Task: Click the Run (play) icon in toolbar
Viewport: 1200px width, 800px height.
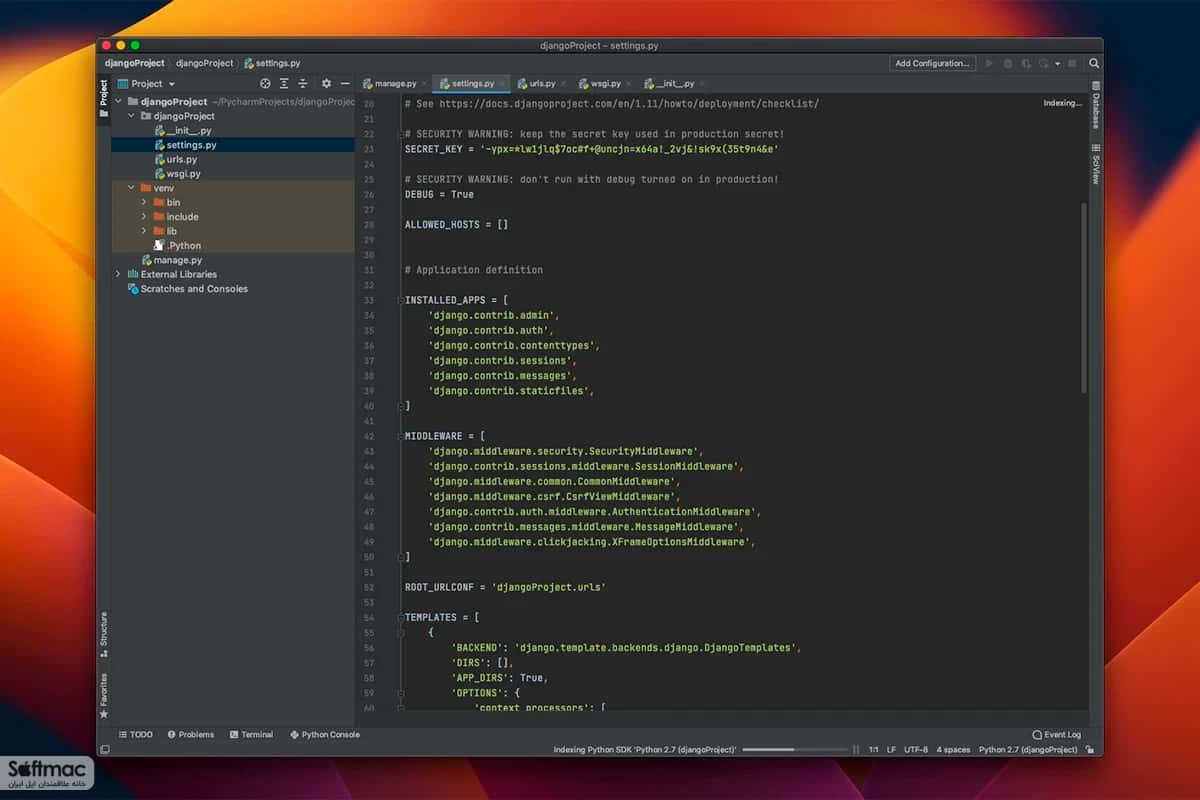Action: (990, 63)
